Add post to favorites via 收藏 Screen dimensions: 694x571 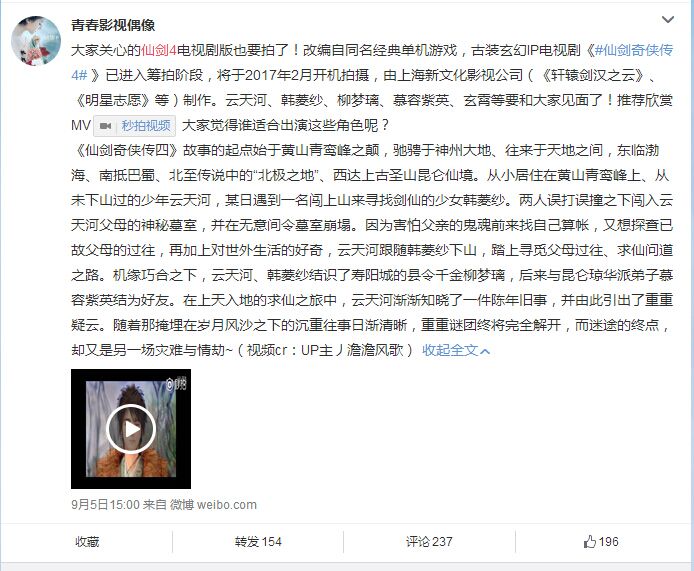(87, 542)
